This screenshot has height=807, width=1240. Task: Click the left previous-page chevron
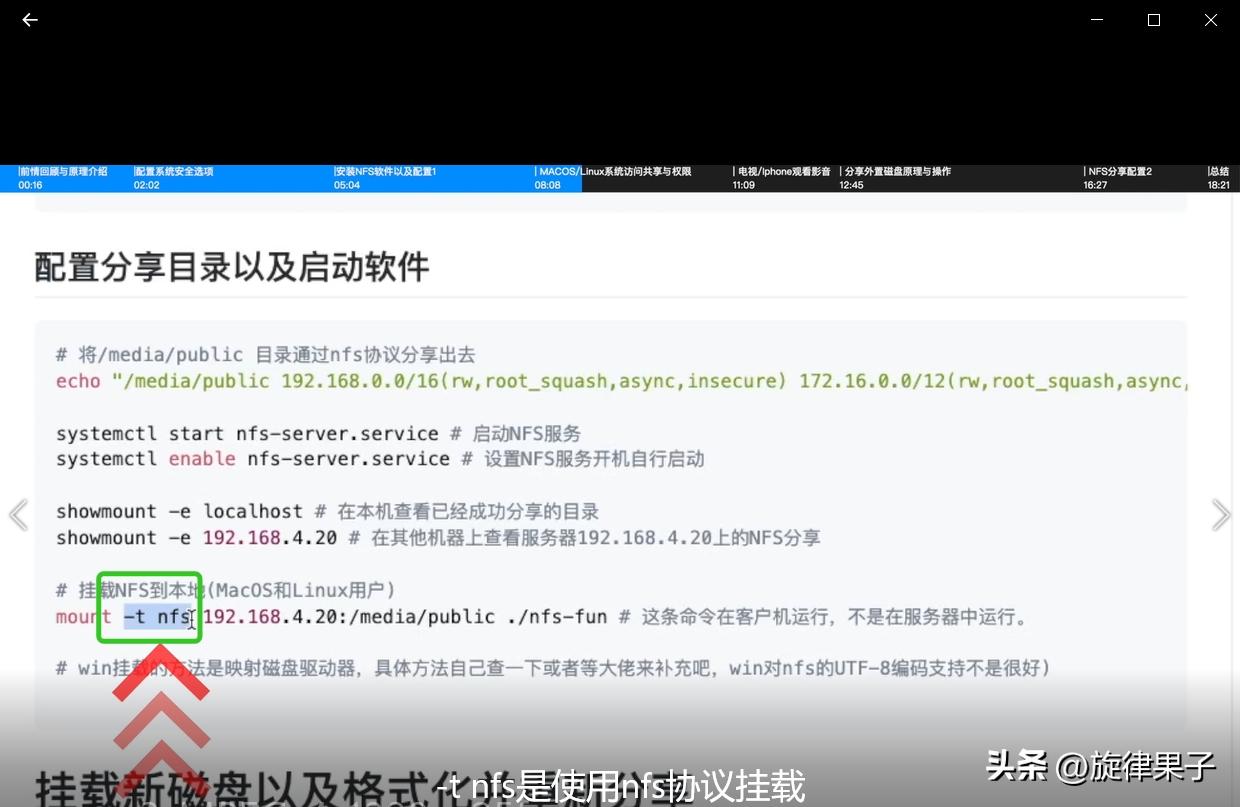coord(18,514)
